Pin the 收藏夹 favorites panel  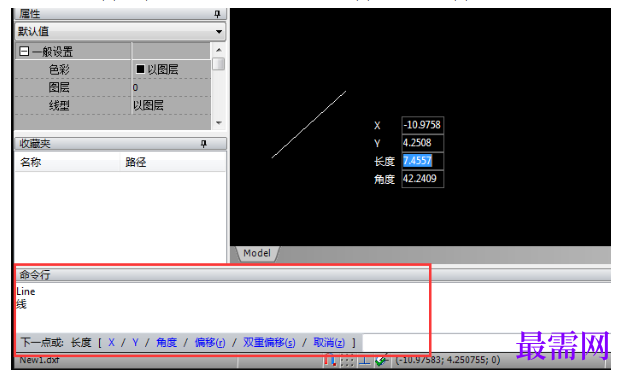tap(203, 143)
